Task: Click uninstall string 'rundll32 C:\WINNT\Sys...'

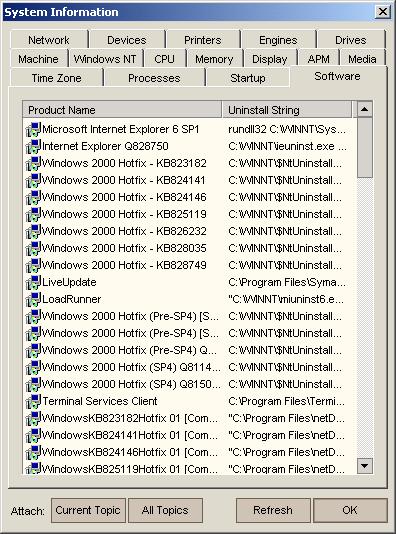Action: 287,129
